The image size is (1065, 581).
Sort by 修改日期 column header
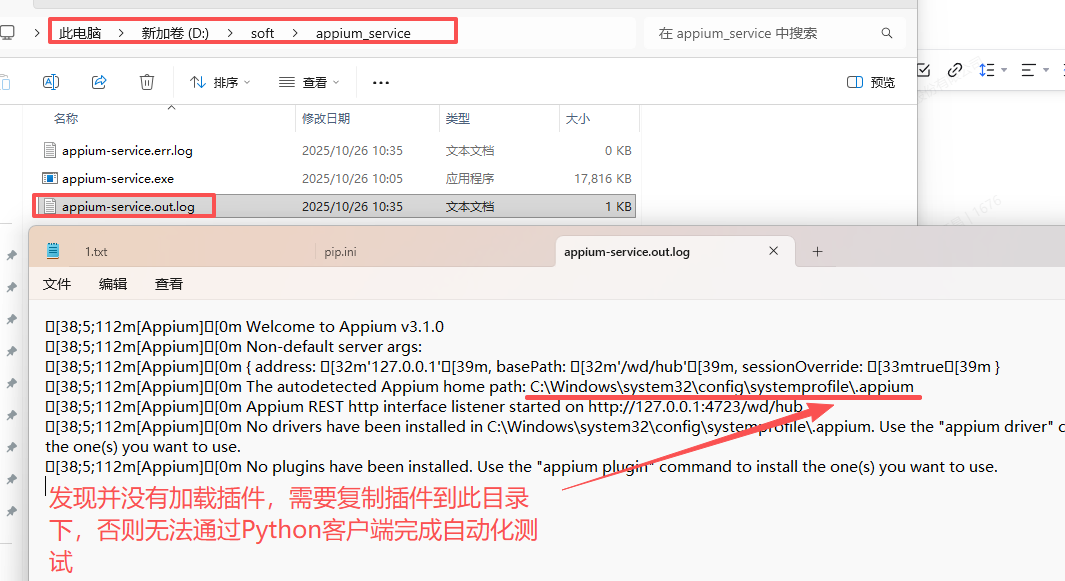click(x=326, y=118)
